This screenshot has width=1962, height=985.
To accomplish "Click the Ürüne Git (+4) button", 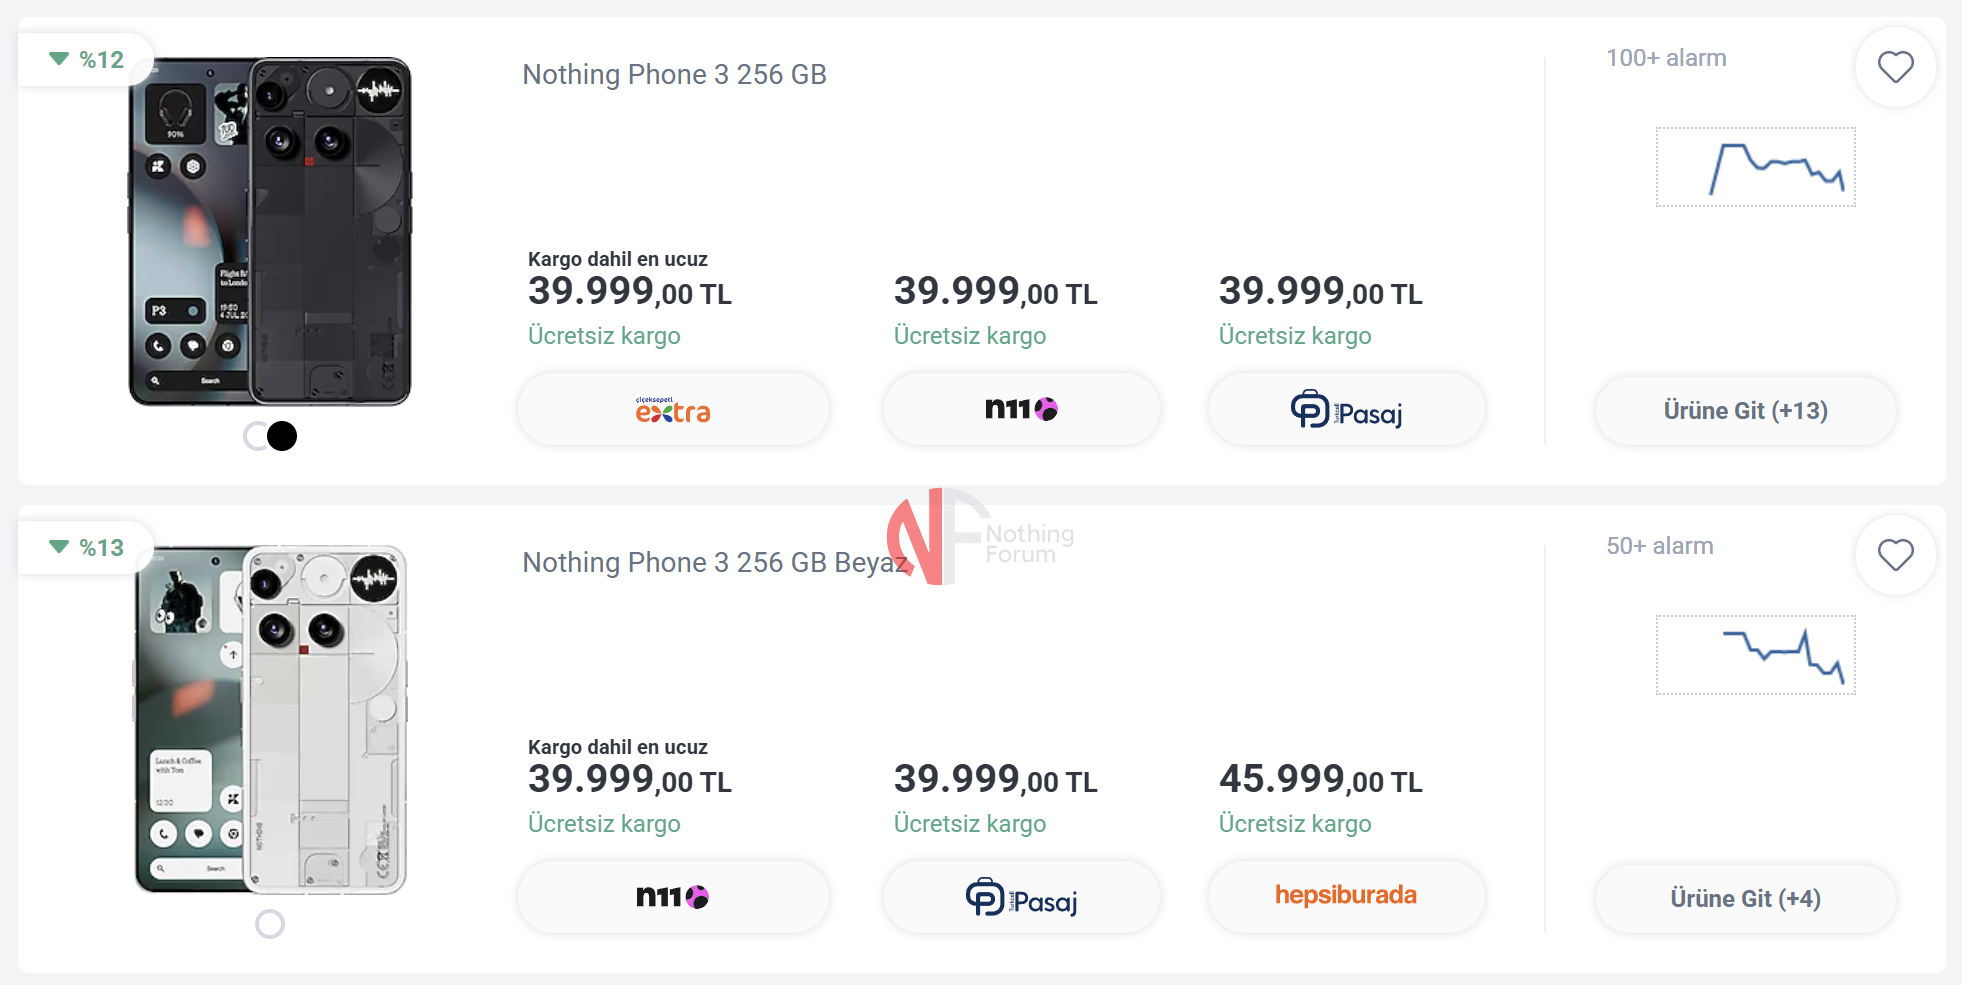I will click(x=1745, y=899).
